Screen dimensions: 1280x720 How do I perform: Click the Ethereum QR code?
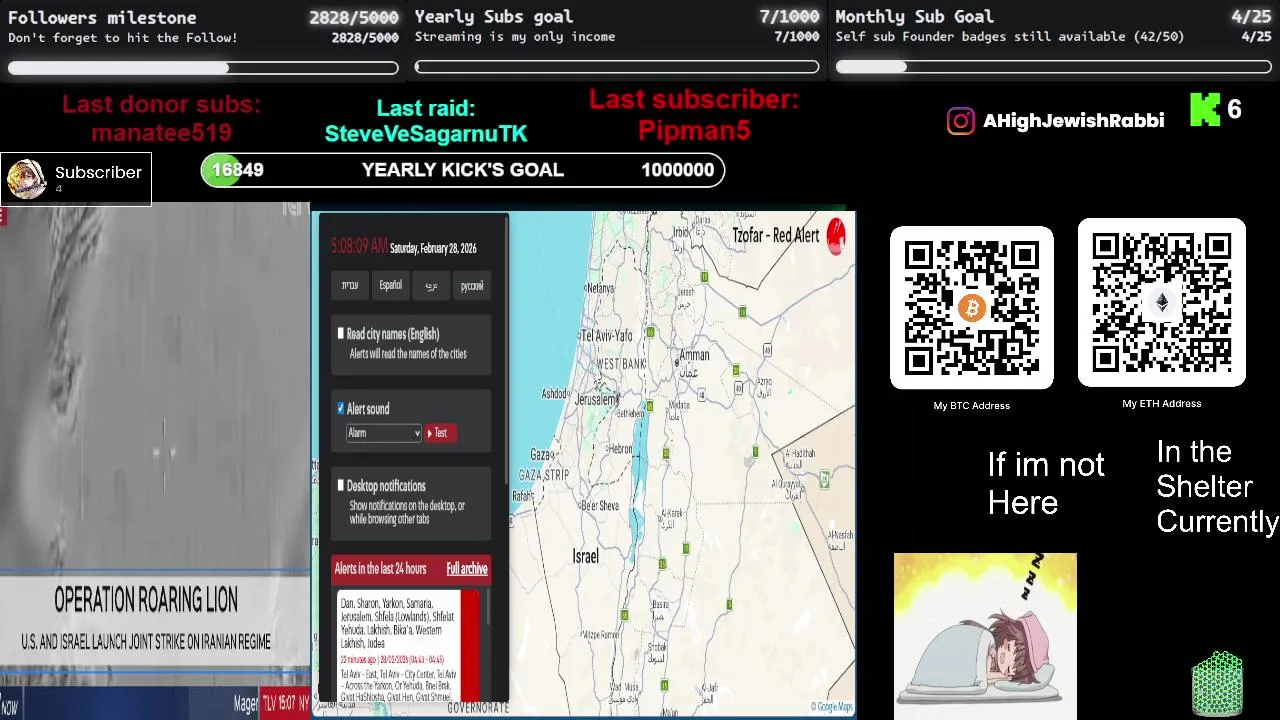pos(1162,303)
